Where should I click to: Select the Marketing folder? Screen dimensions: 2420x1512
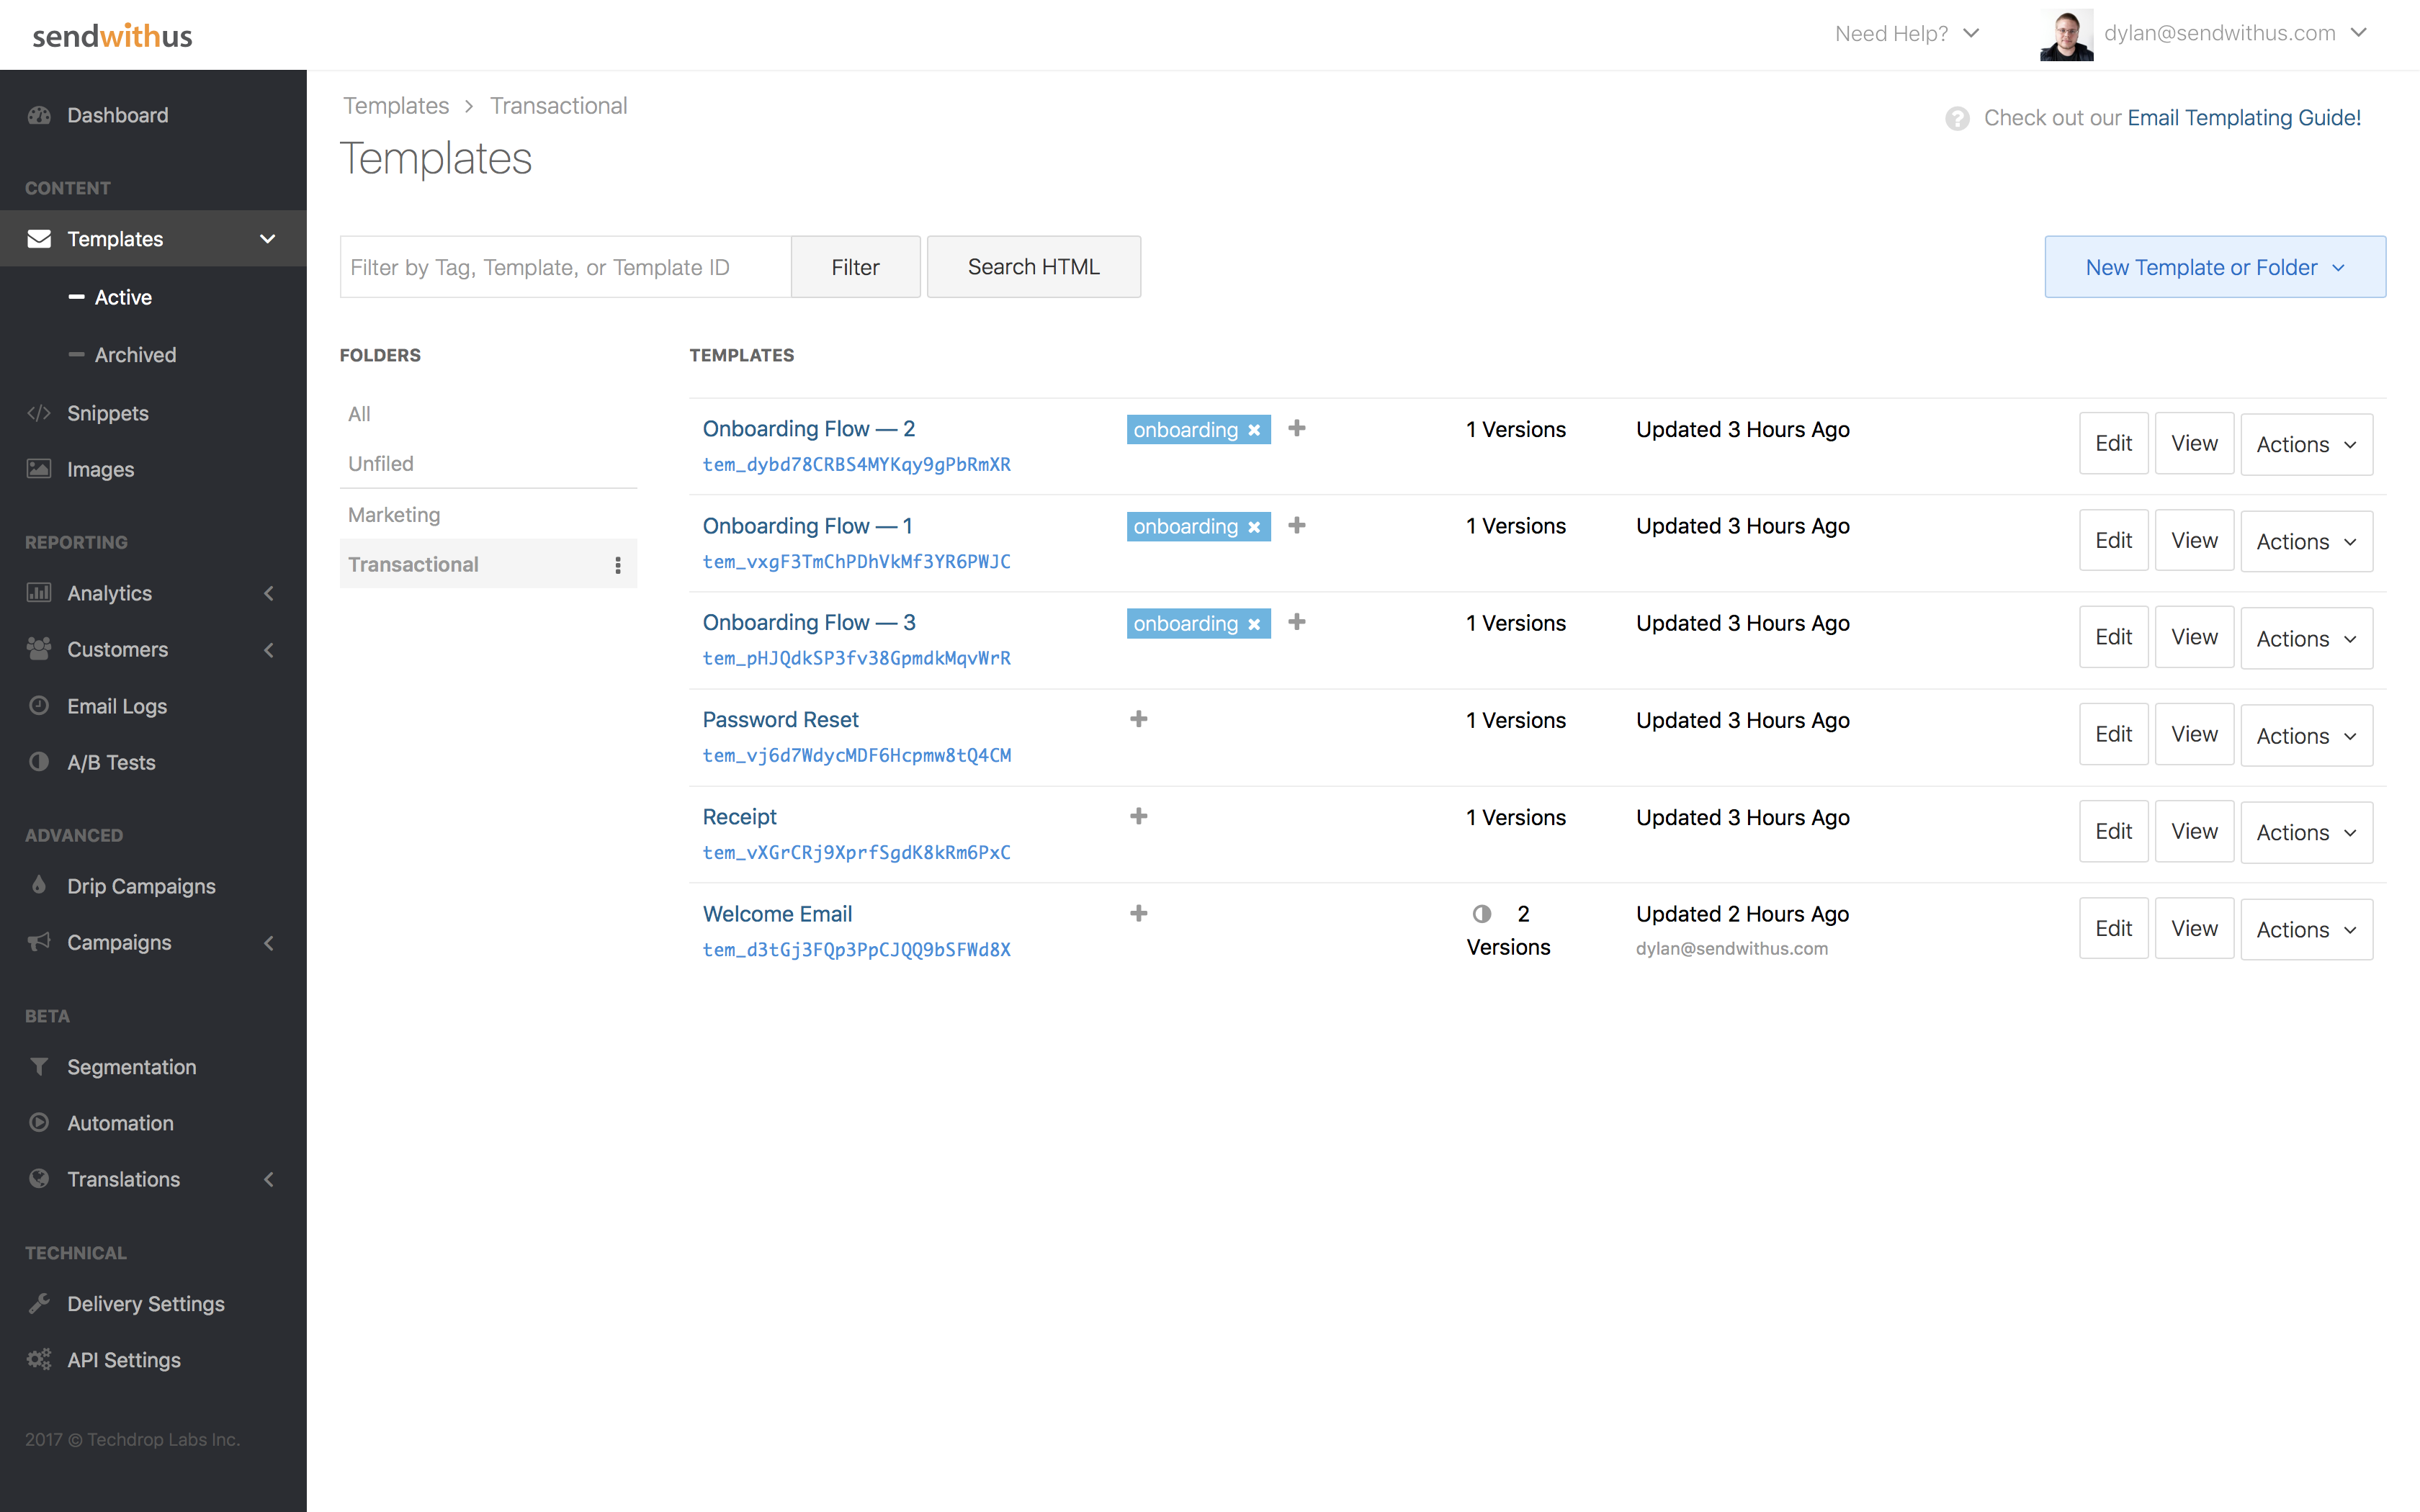click(x=394, y=514)
